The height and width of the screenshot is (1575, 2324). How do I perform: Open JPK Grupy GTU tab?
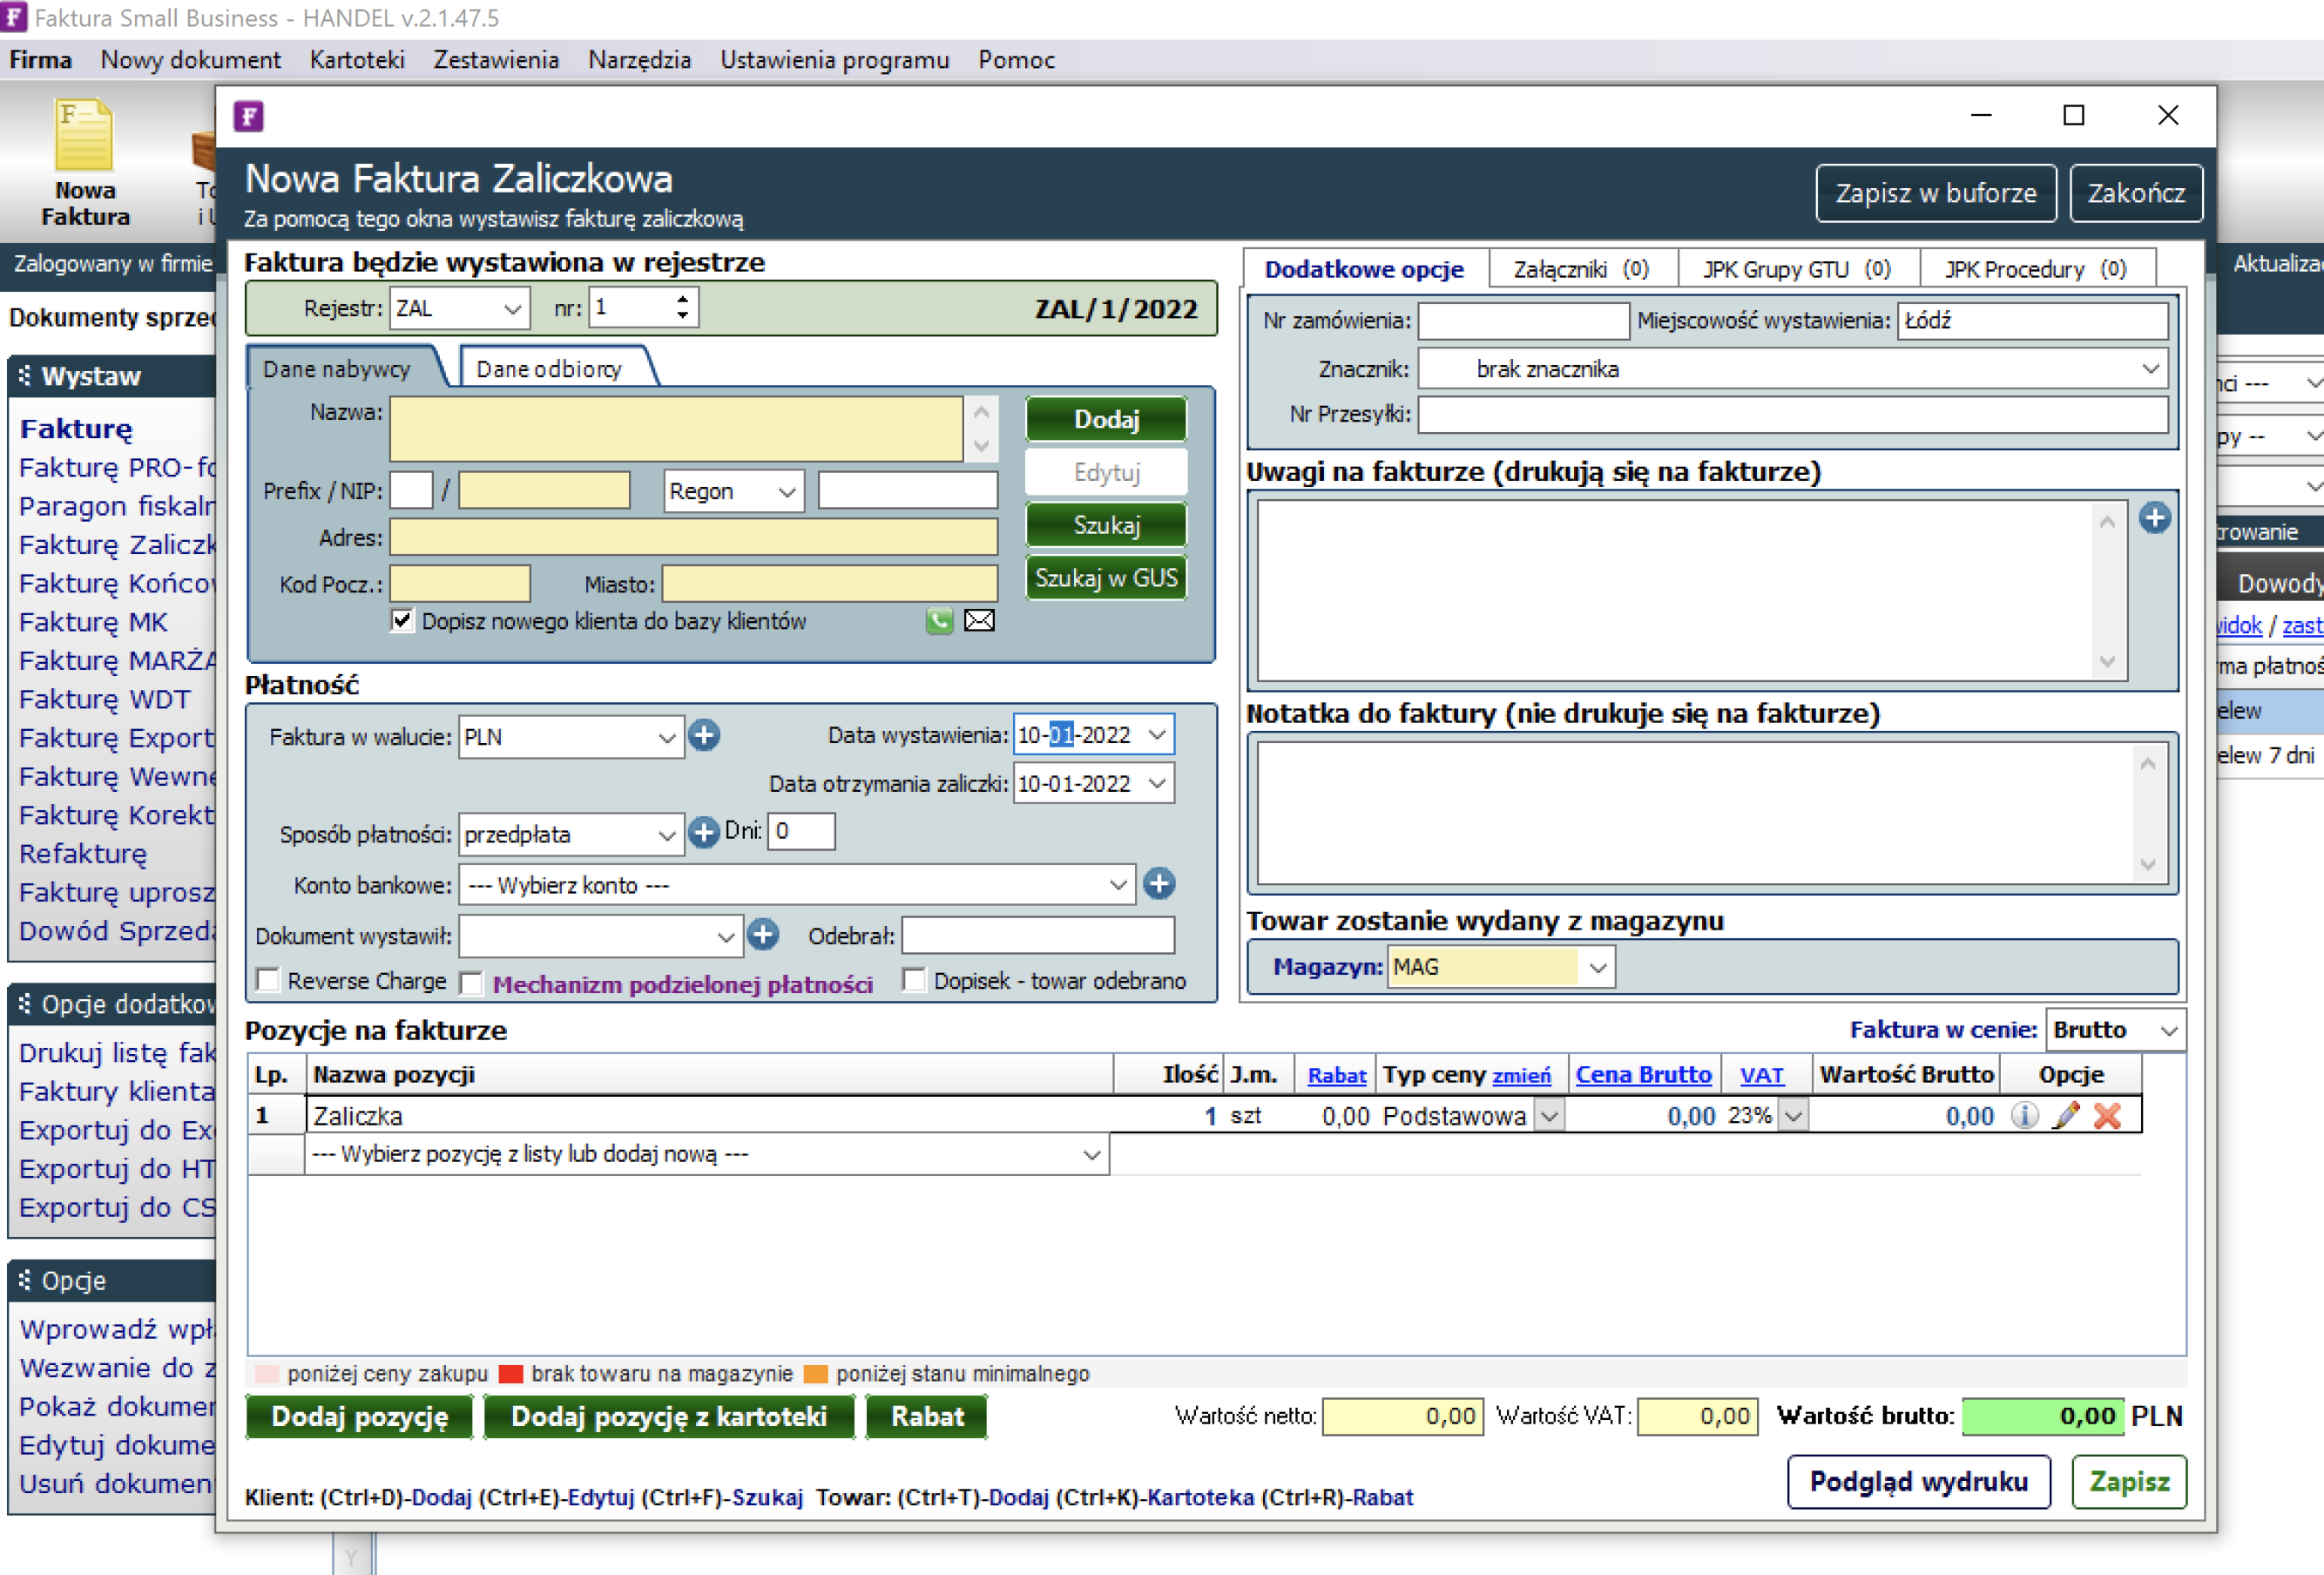click(x=1796, y=269)
